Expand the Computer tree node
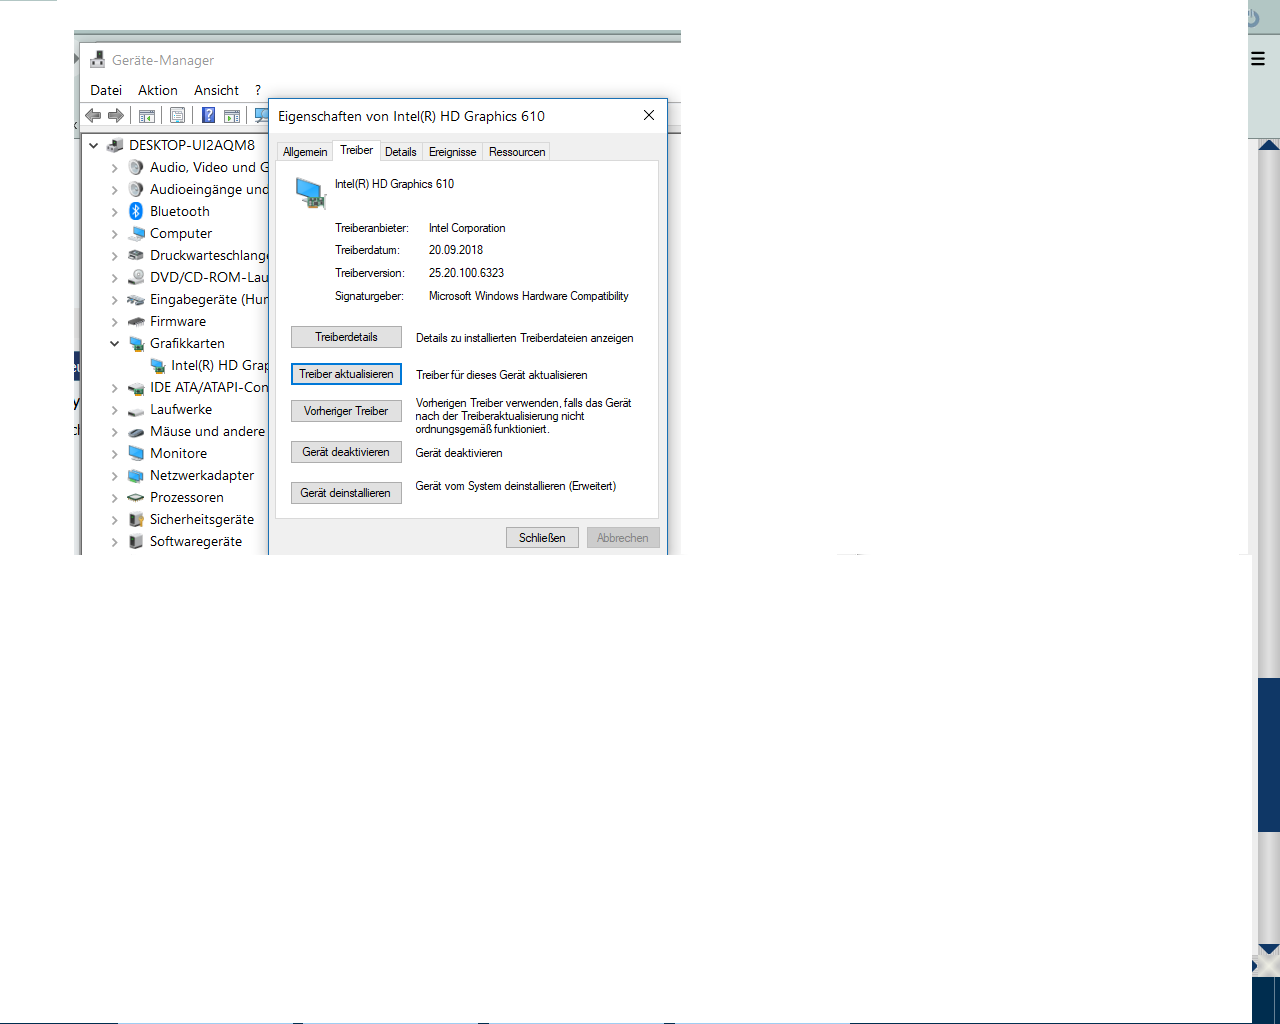Image resolution: width=1280 pixels, height=1024 pixels. coord(115,233)
